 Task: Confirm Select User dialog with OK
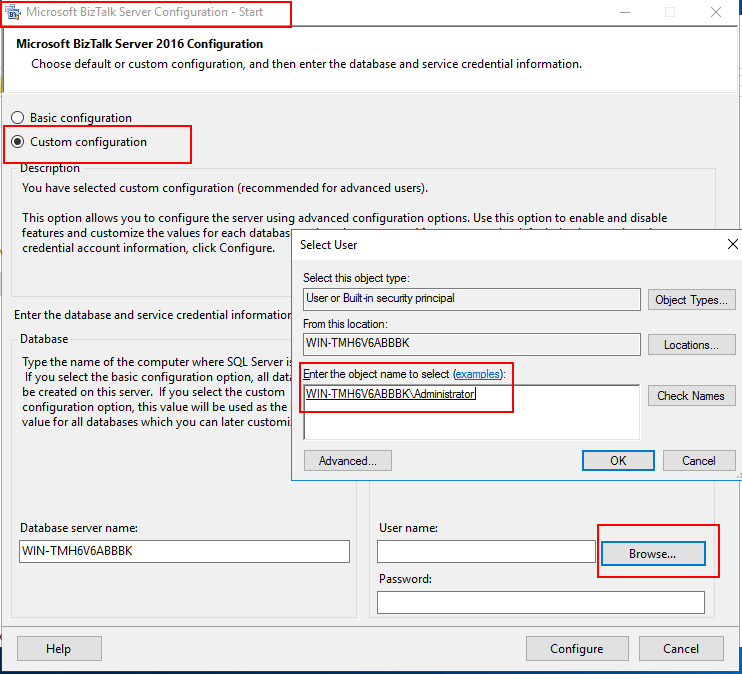point(618,461)
